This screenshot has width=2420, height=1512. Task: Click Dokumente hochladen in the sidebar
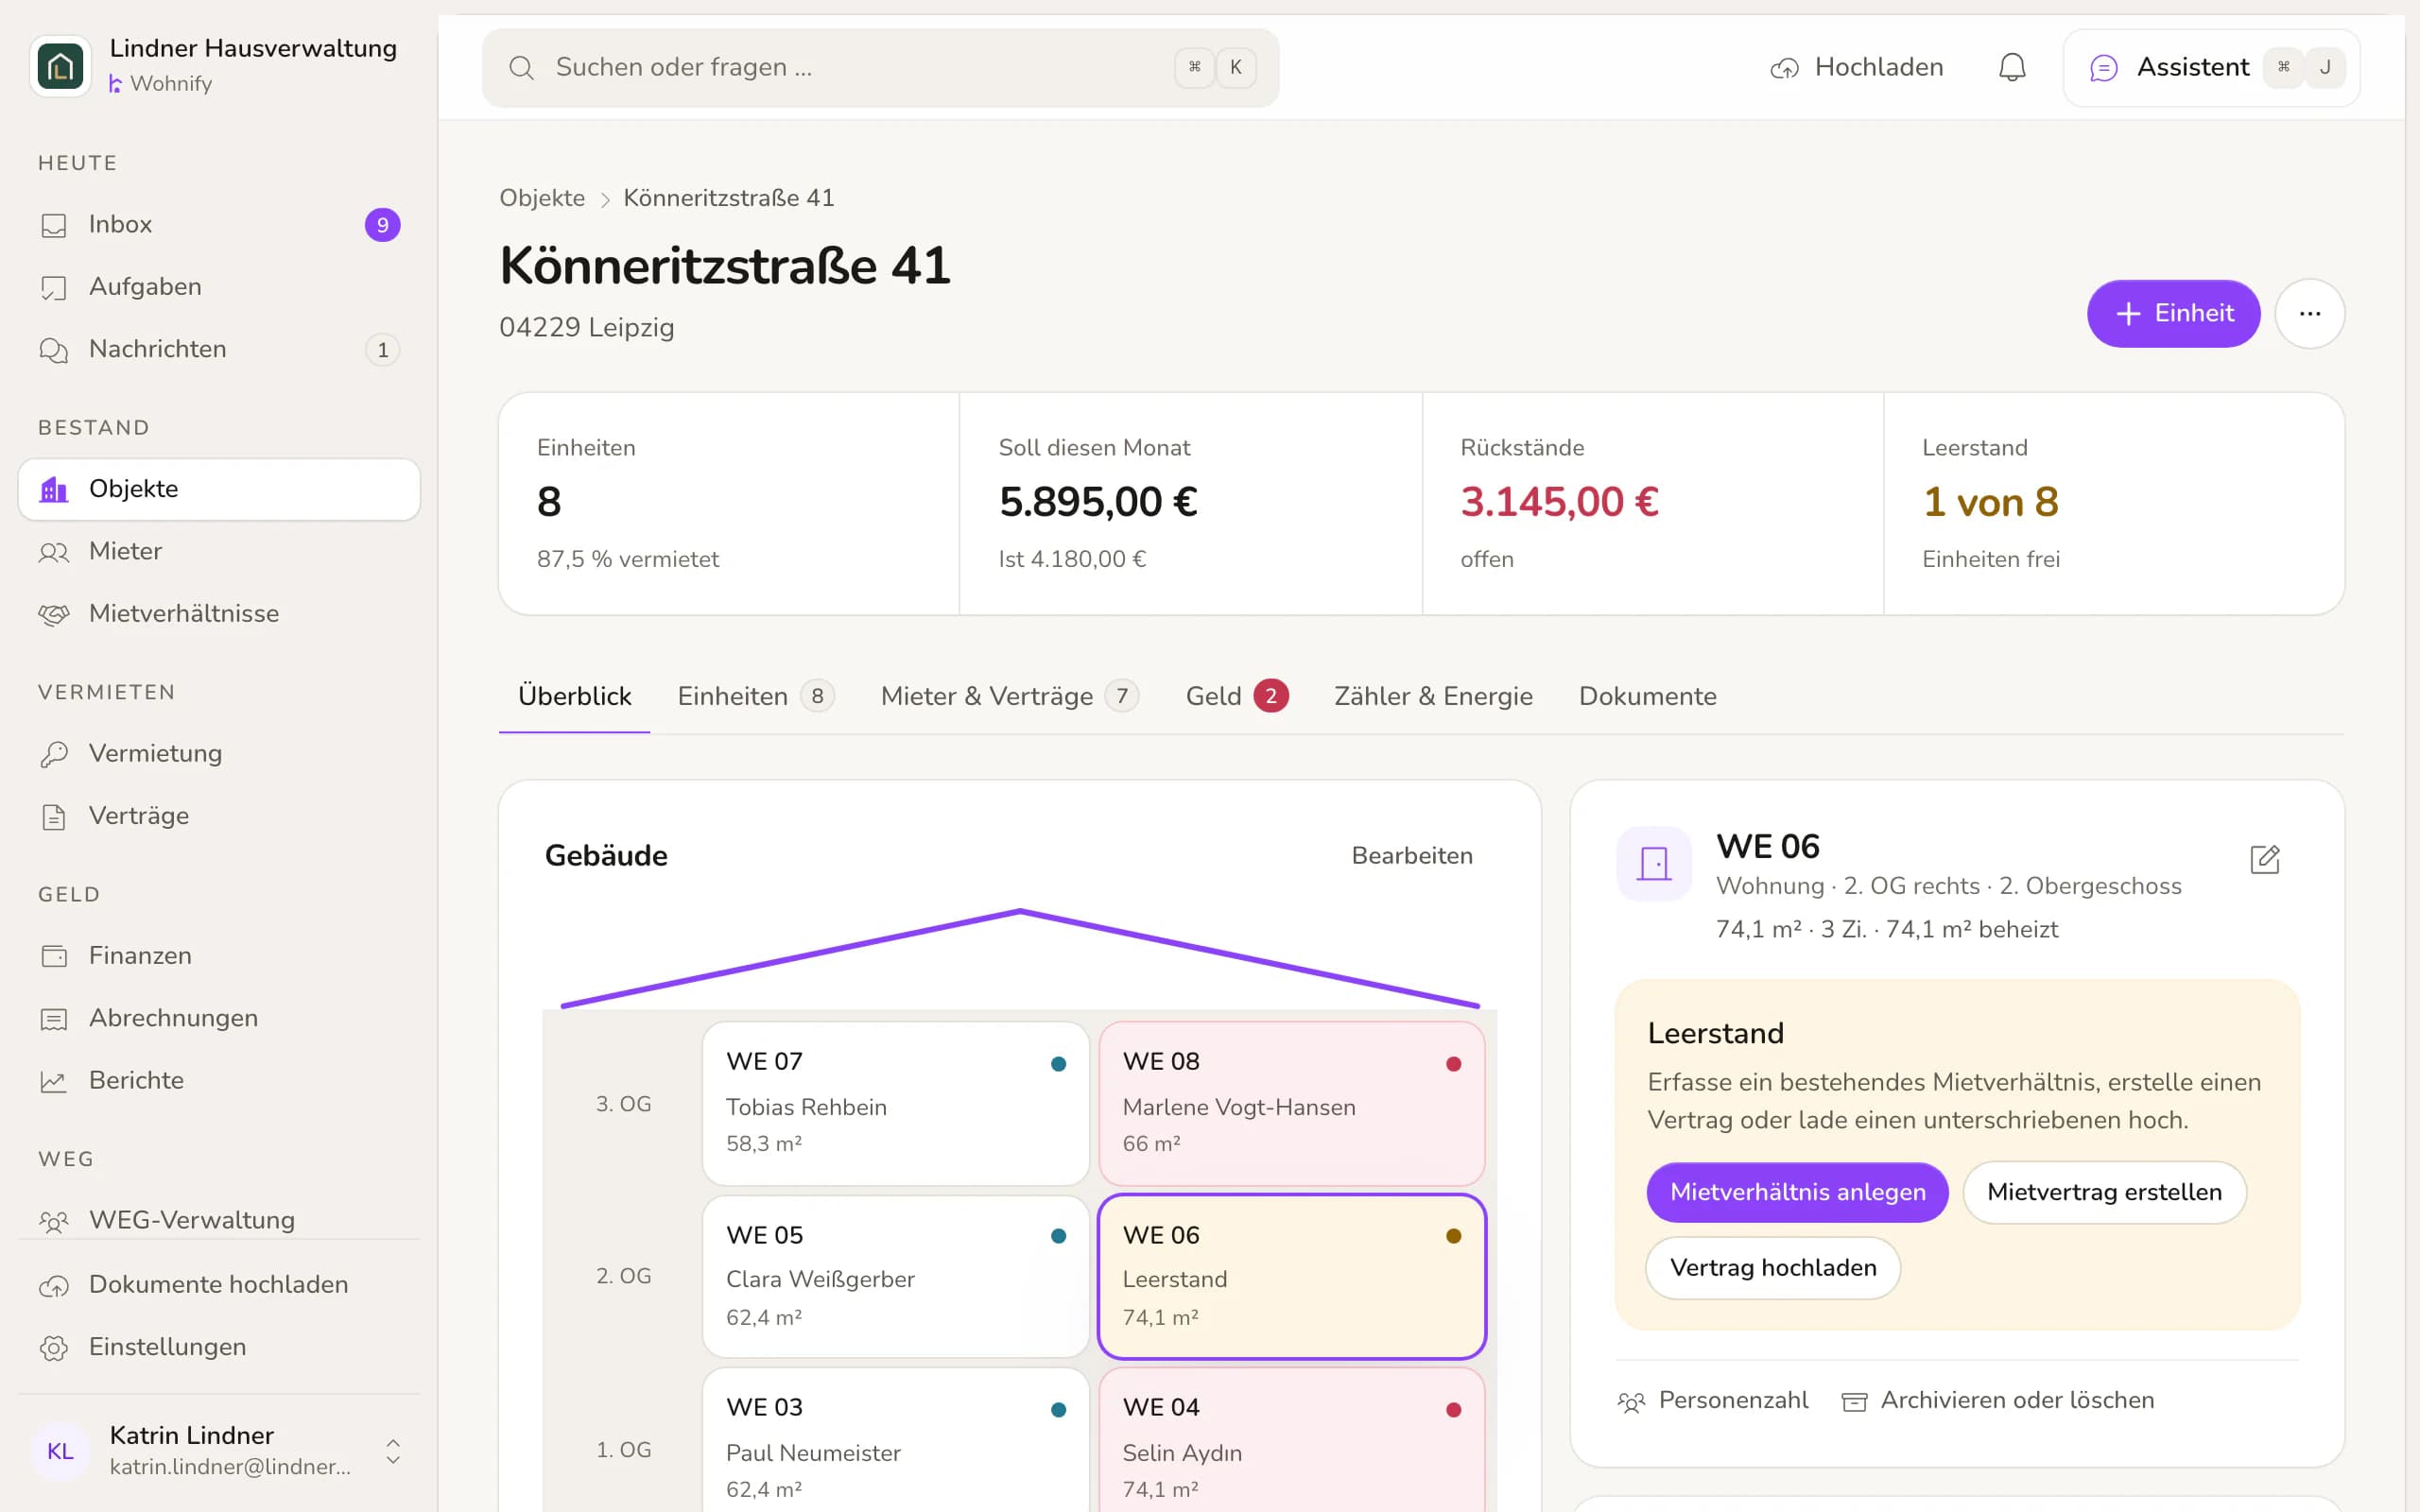(219, 1284)
